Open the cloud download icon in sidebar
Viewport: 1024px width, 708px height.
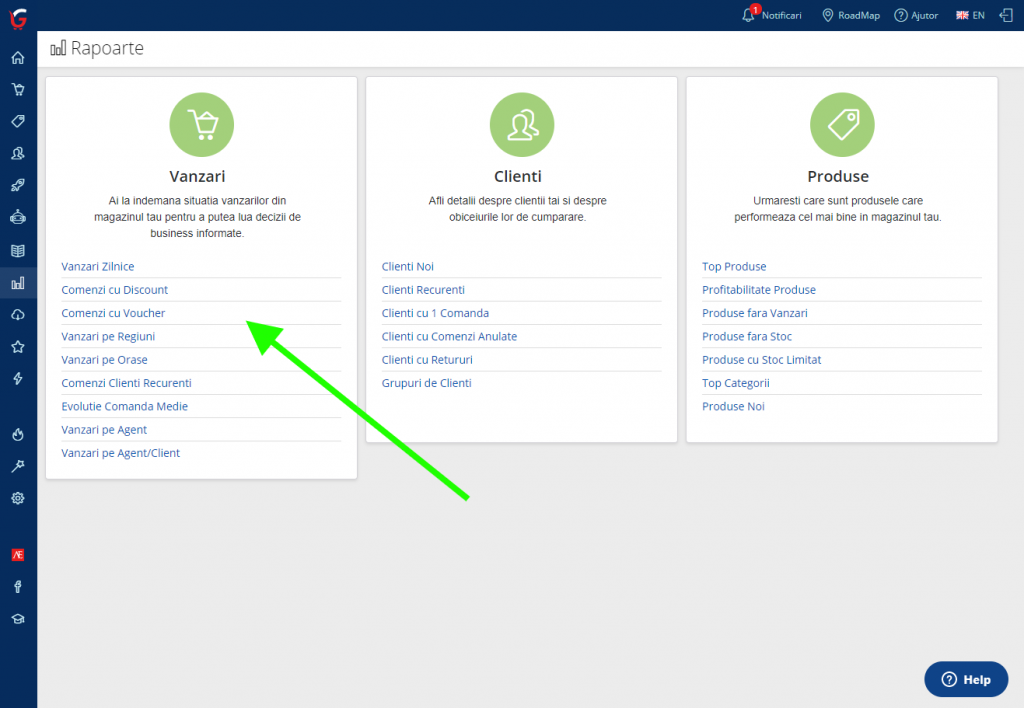coord(18,315)
